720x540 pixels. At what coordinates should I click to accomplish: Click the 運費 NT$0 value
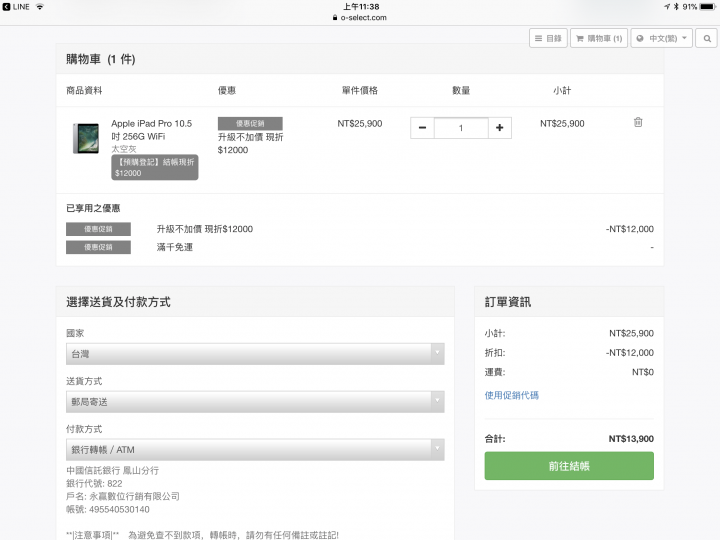tap(642, 372)
